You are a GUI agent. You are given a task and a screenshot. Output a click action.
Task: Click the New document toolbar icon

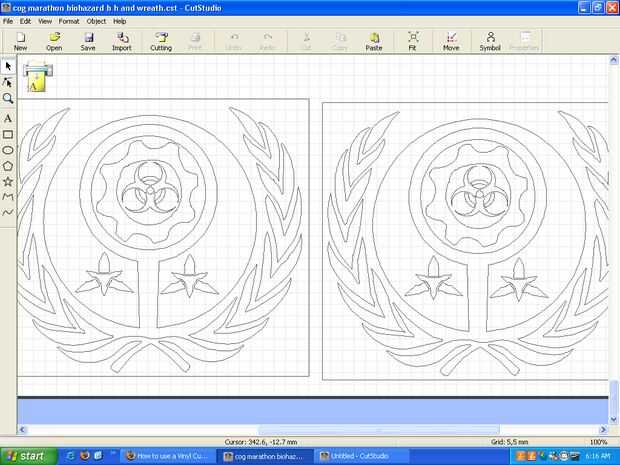coord(20,42)
